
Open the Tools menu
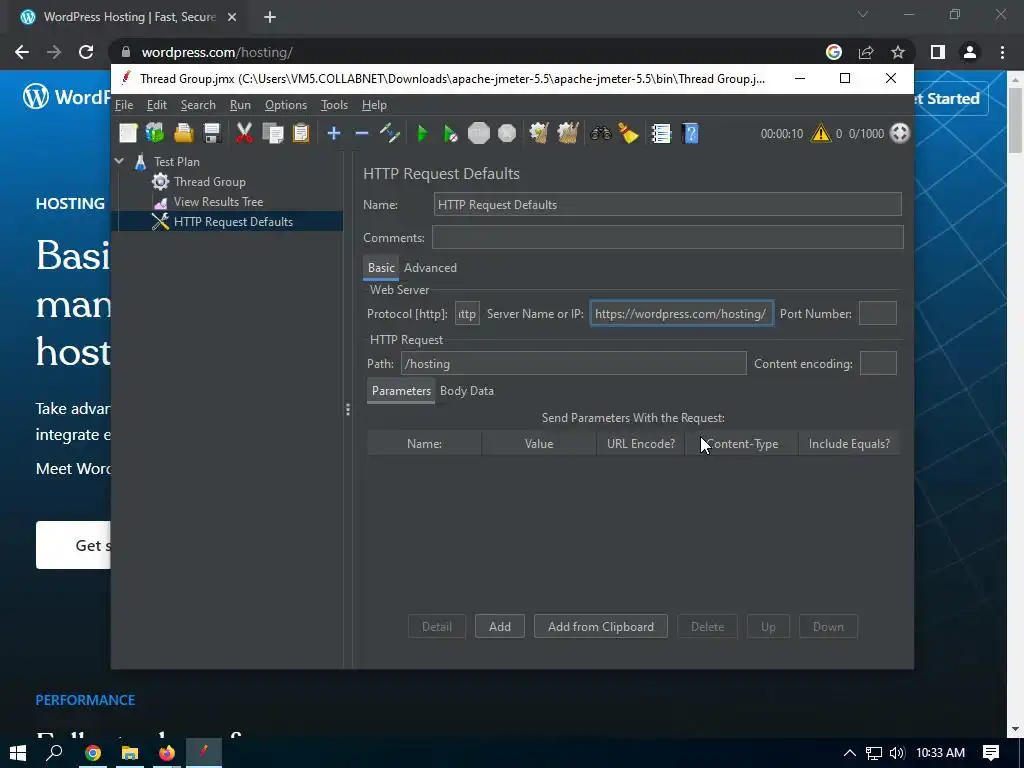coord(334,104)
